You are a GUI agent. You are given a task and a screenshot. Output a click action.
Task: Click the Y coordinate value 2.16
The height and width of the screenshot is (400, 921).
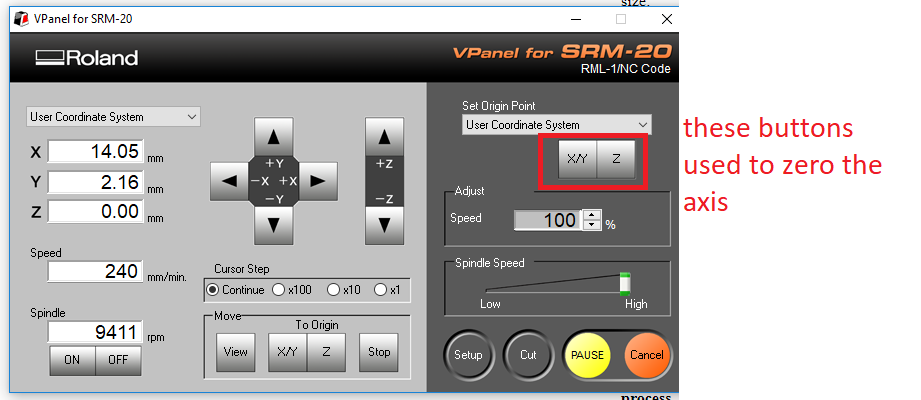coord(95,181)
